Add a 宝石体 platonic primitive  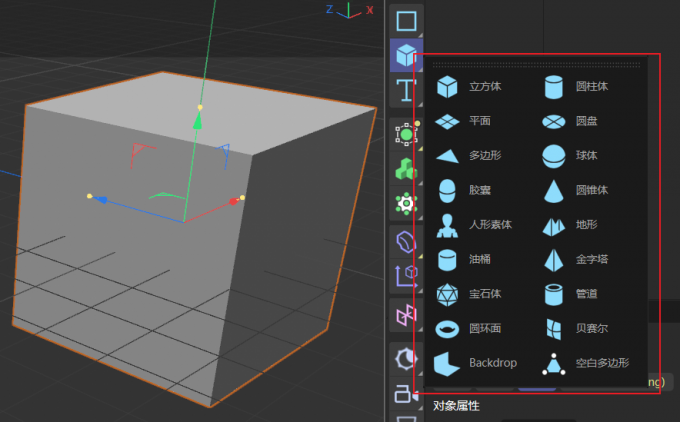click(468, 294)
